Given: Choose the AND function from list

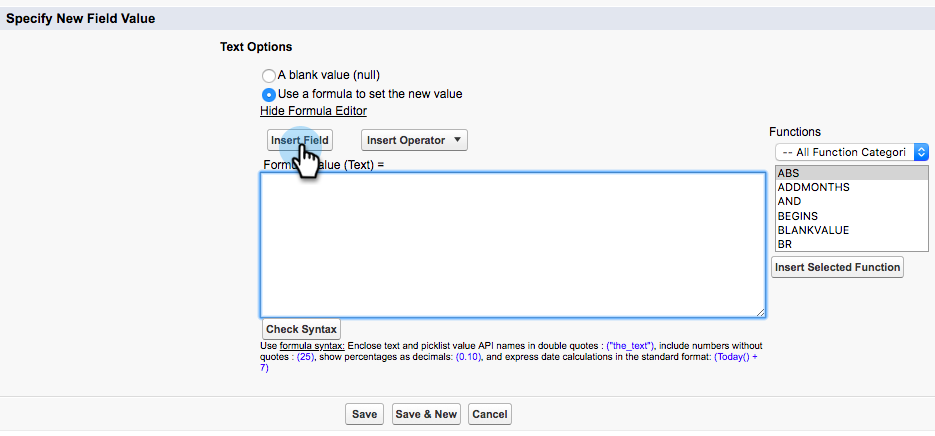Looking at the screenshot, I should pyautogui.click(x=789, y=201).
